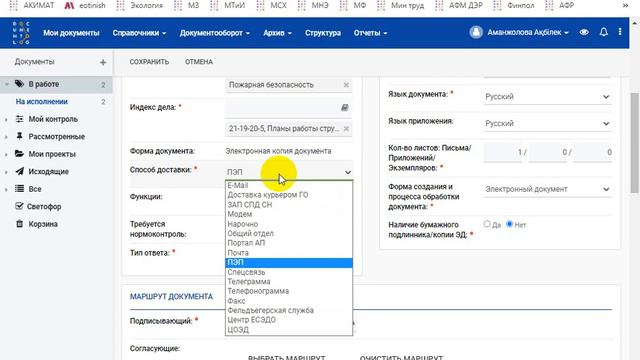This screenshot has width=640, height=360.
Task: Click ОТМЕНА button
Action: click(199, 62)
